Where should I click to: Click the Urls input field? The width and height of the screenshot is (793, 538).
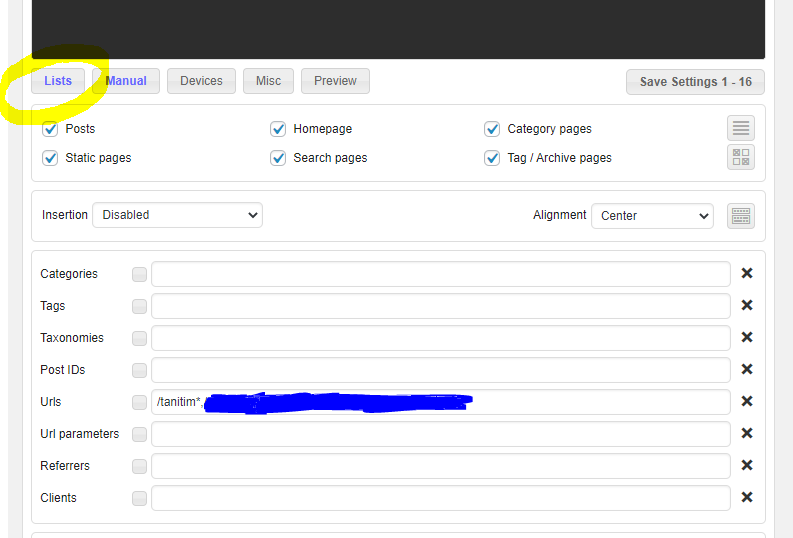coord(440,402)
